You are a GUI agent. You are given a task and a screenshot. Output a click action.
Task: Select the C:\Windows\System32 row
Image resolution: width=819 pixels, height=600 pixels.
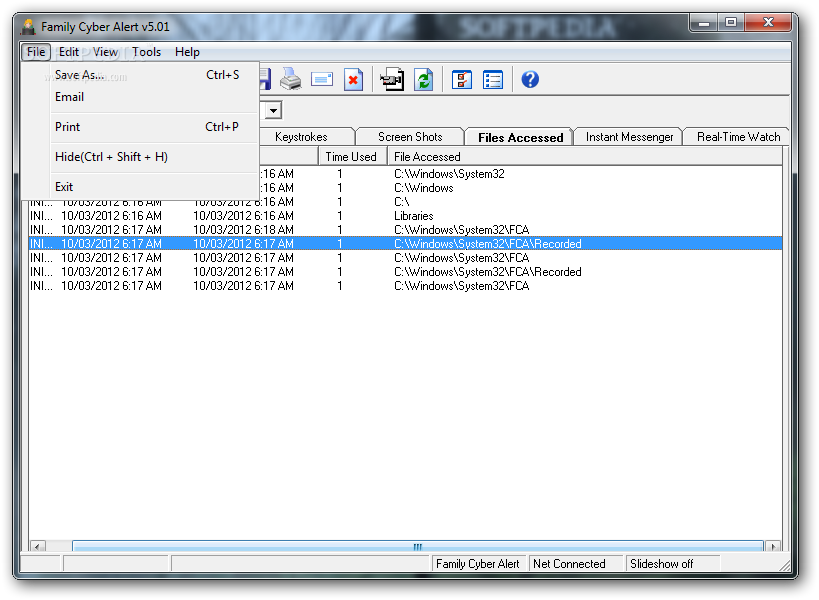point(520,174)
